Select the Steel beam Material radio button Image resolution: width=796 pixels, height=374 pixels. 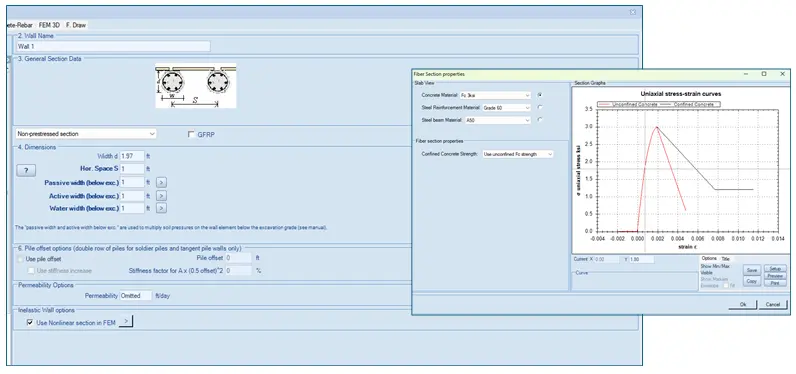click(539, 120)
